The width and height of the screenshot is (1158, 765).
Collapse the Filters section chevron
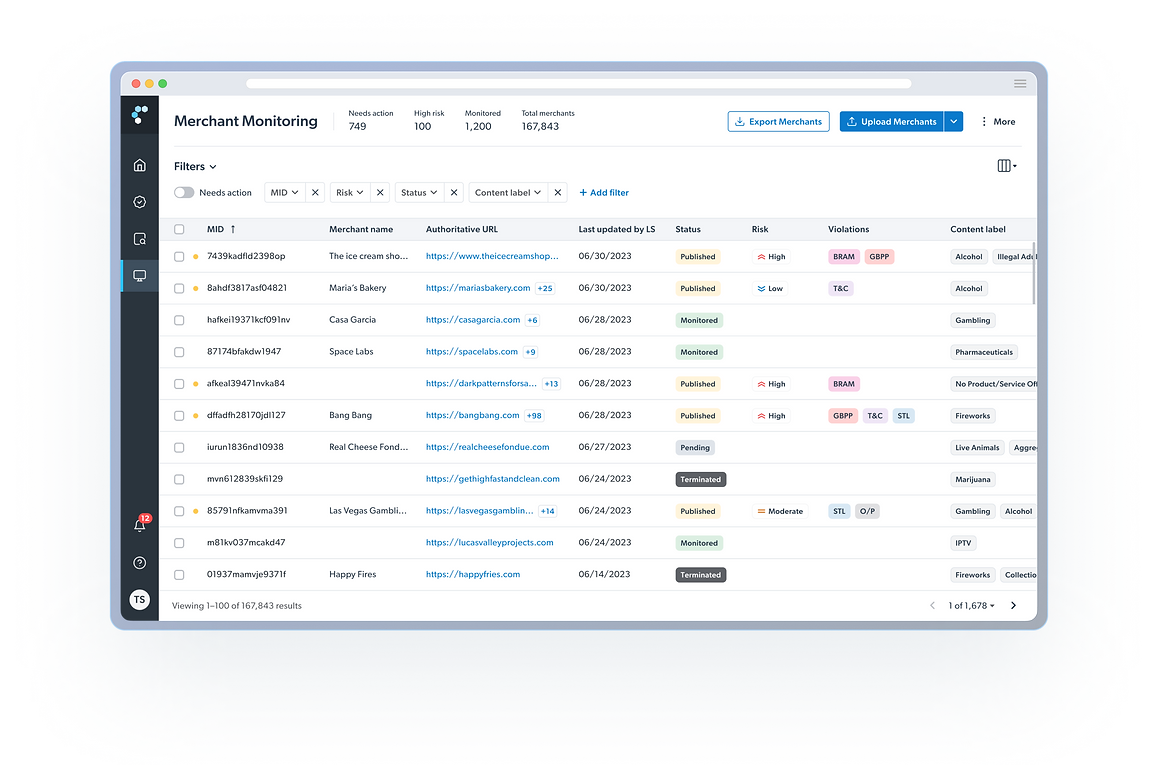tap(213, 166)
